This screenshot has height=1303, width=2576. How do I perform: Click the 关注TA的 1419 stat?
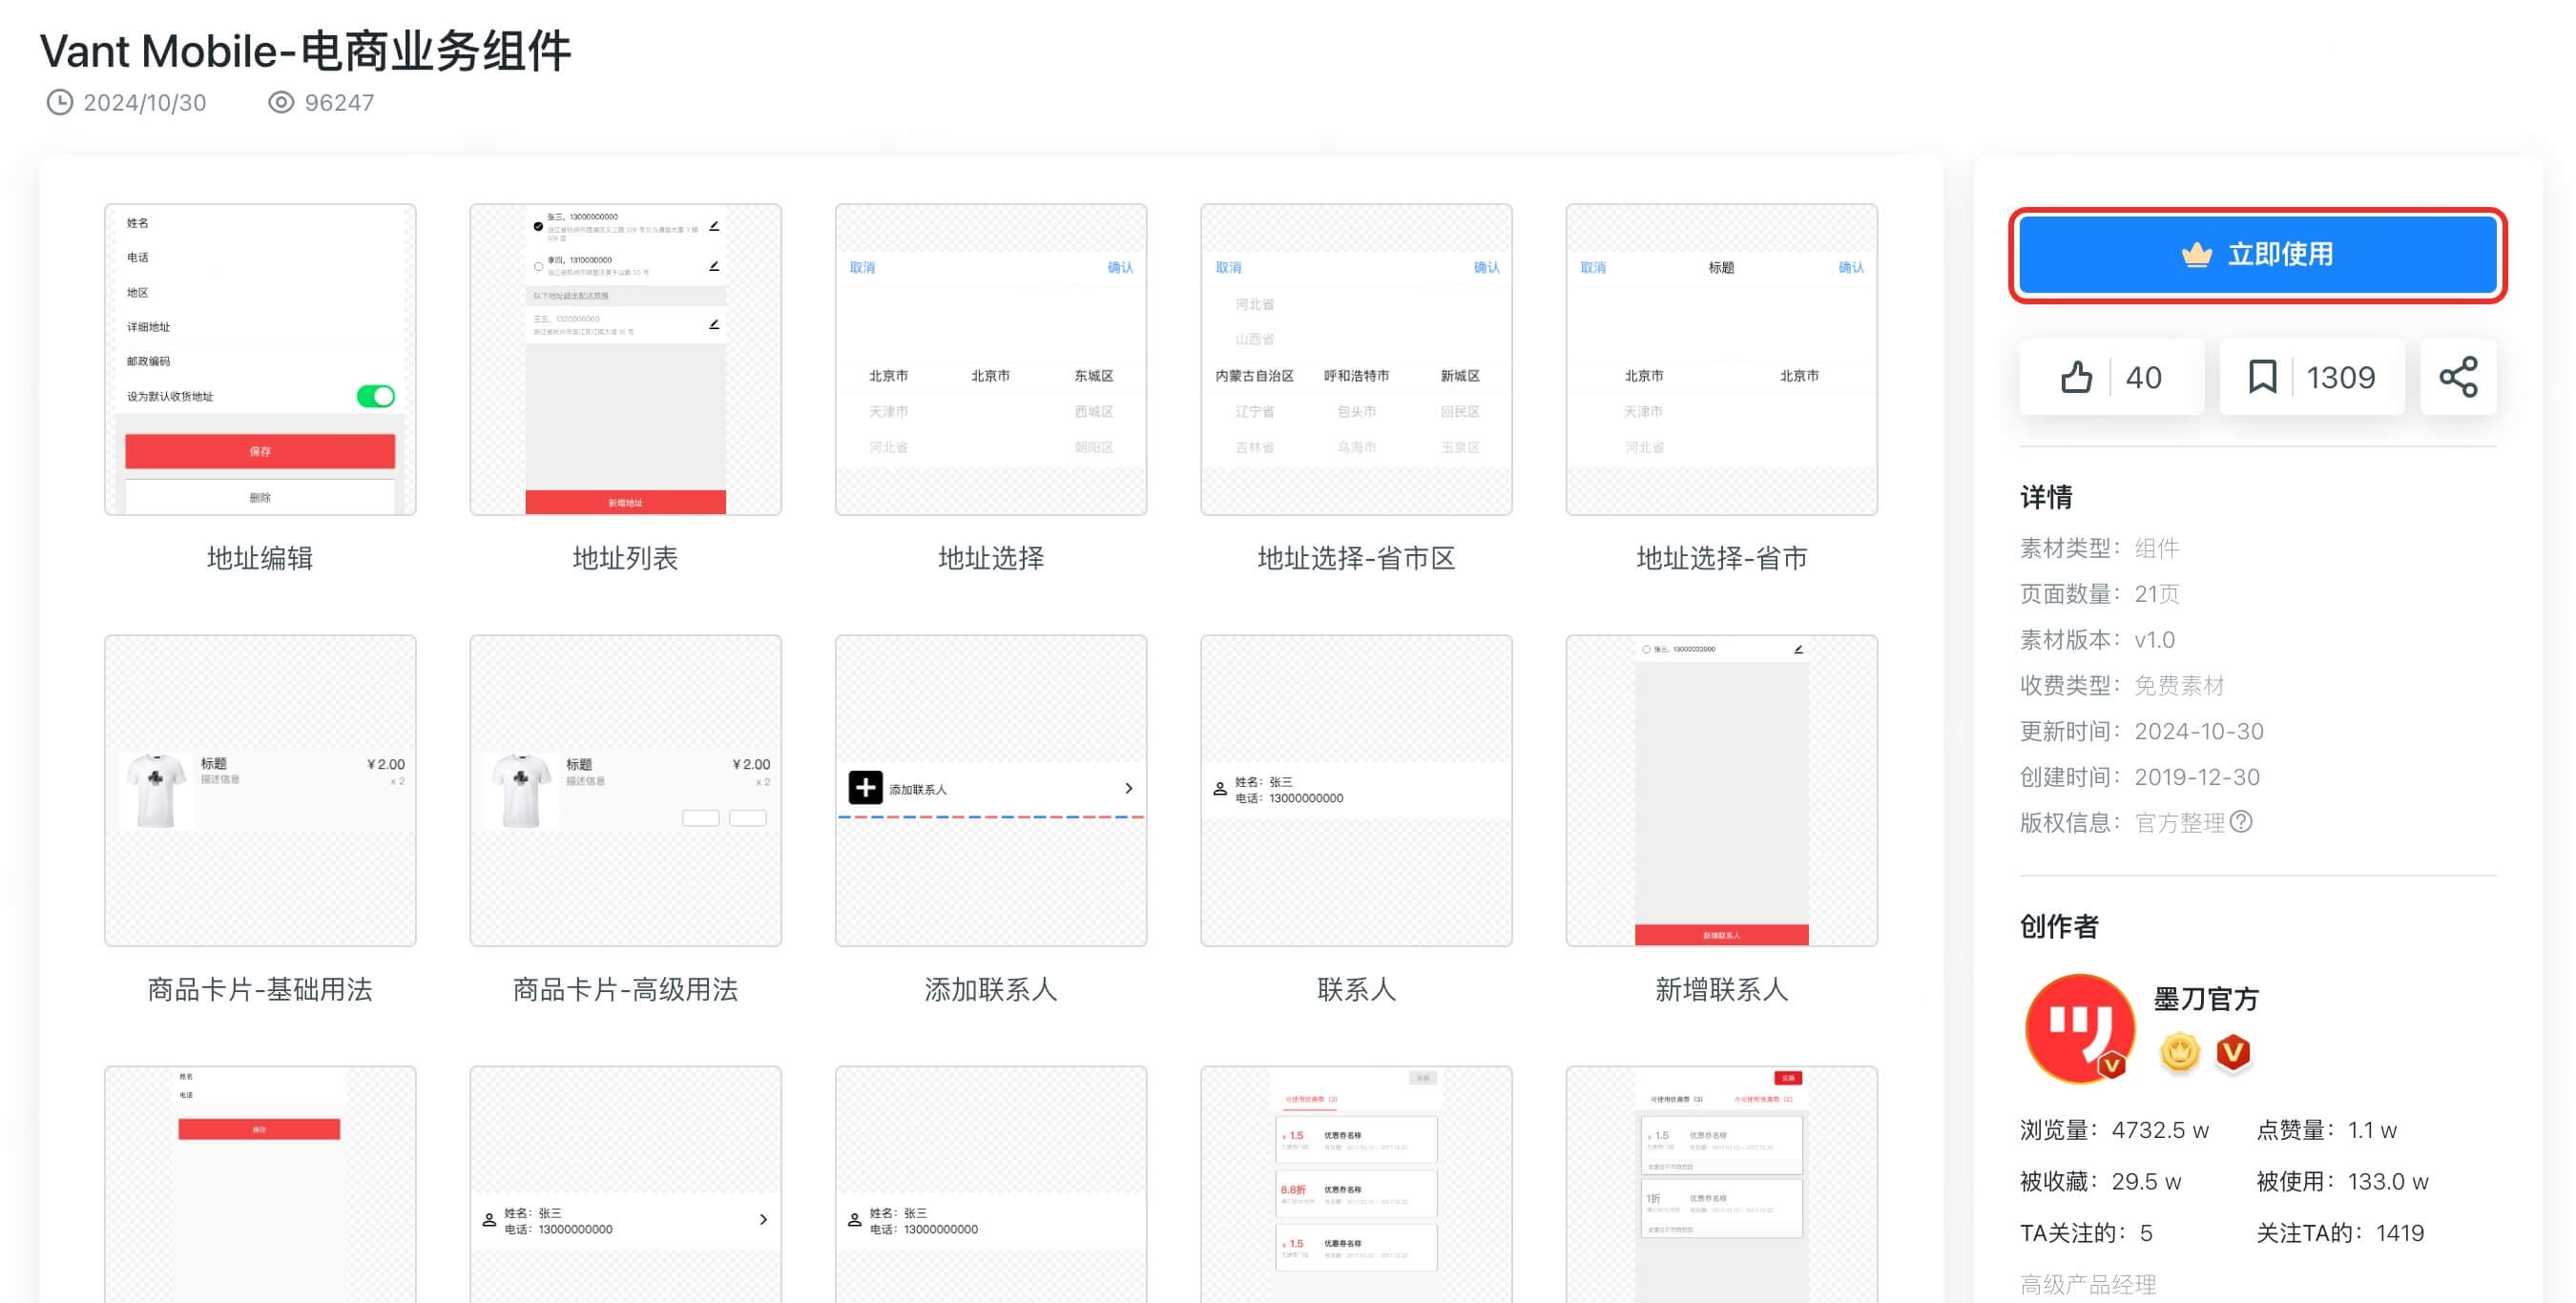2340,1232
